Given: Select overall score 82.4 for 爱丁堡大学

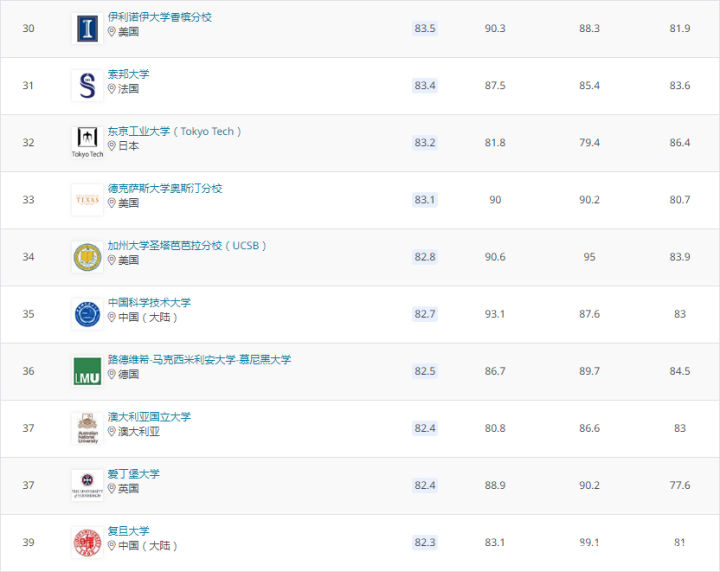Looking at the screenshot, I should [x=425, y=485].
